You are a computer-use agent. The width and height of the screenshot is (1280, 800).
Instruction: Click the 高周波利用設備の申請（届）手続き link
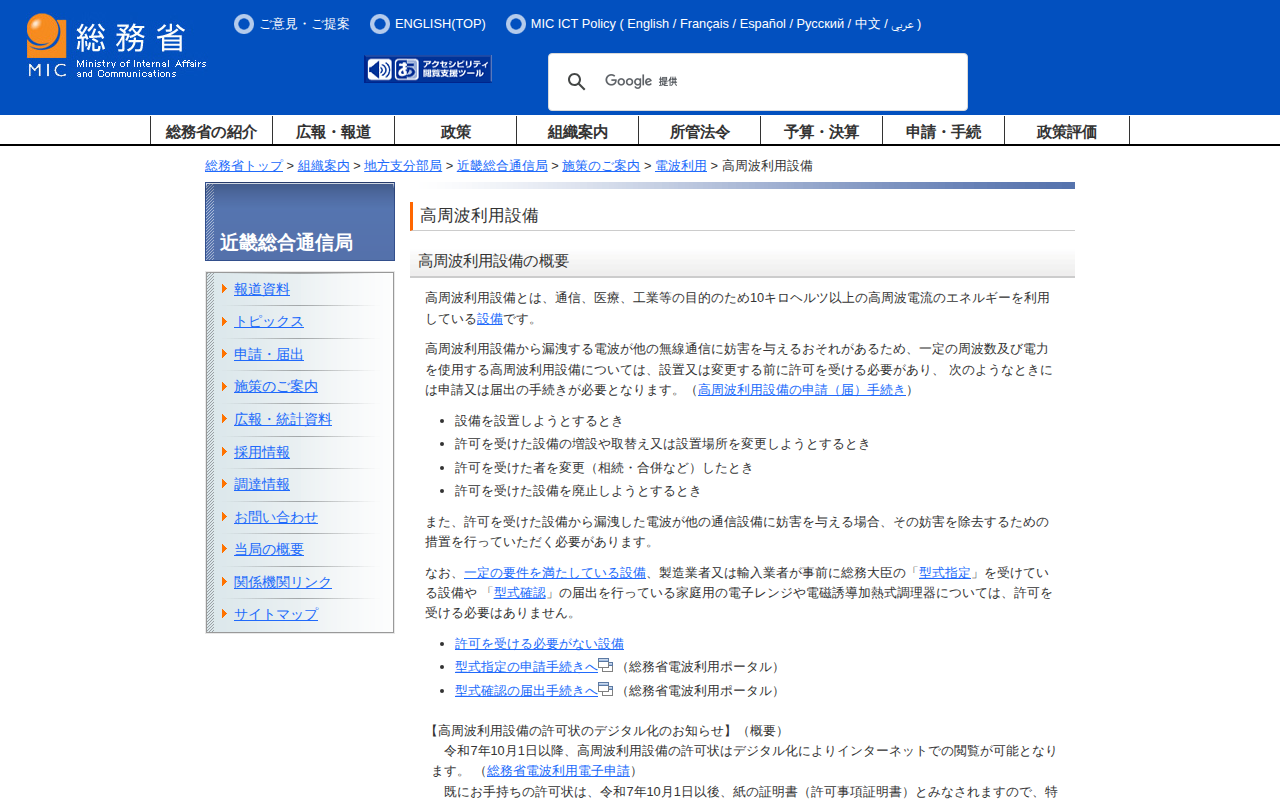coord(801,390)
